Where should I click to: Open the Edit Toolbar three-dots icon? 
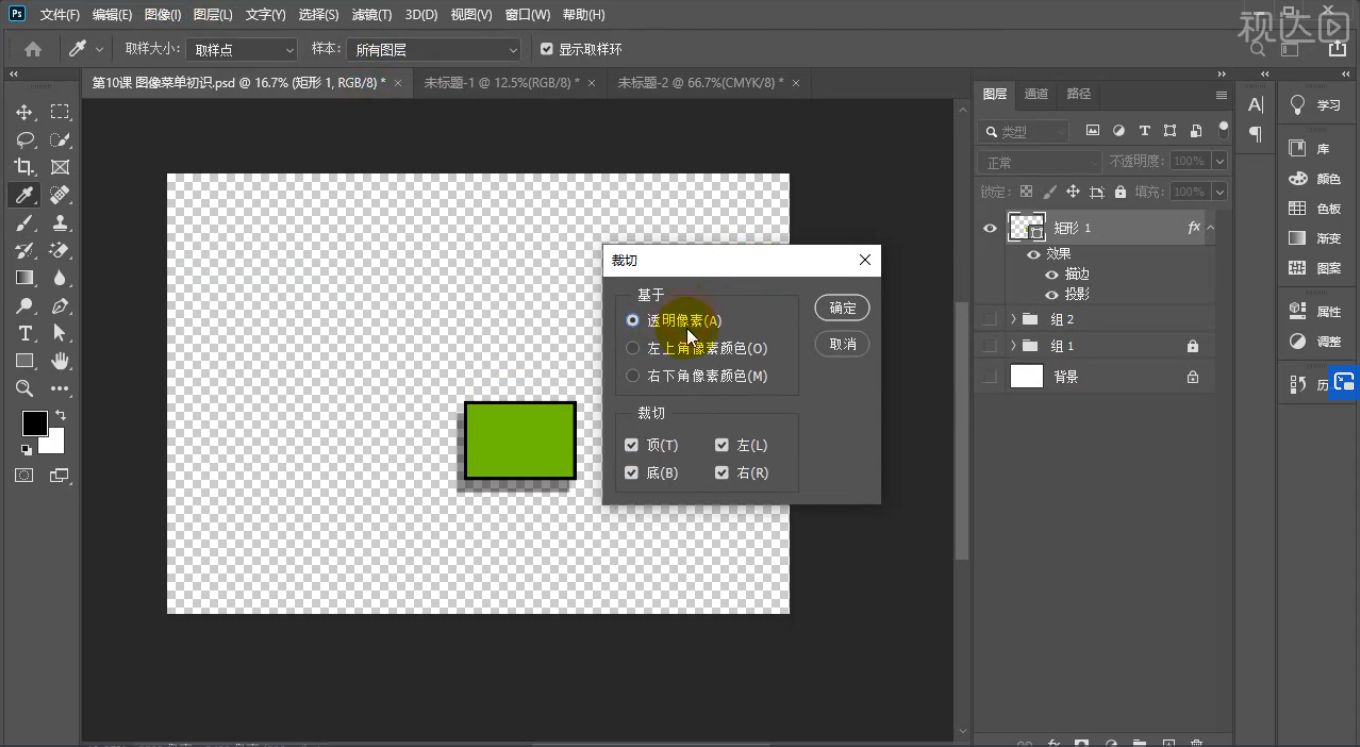(x=60, y=388)
